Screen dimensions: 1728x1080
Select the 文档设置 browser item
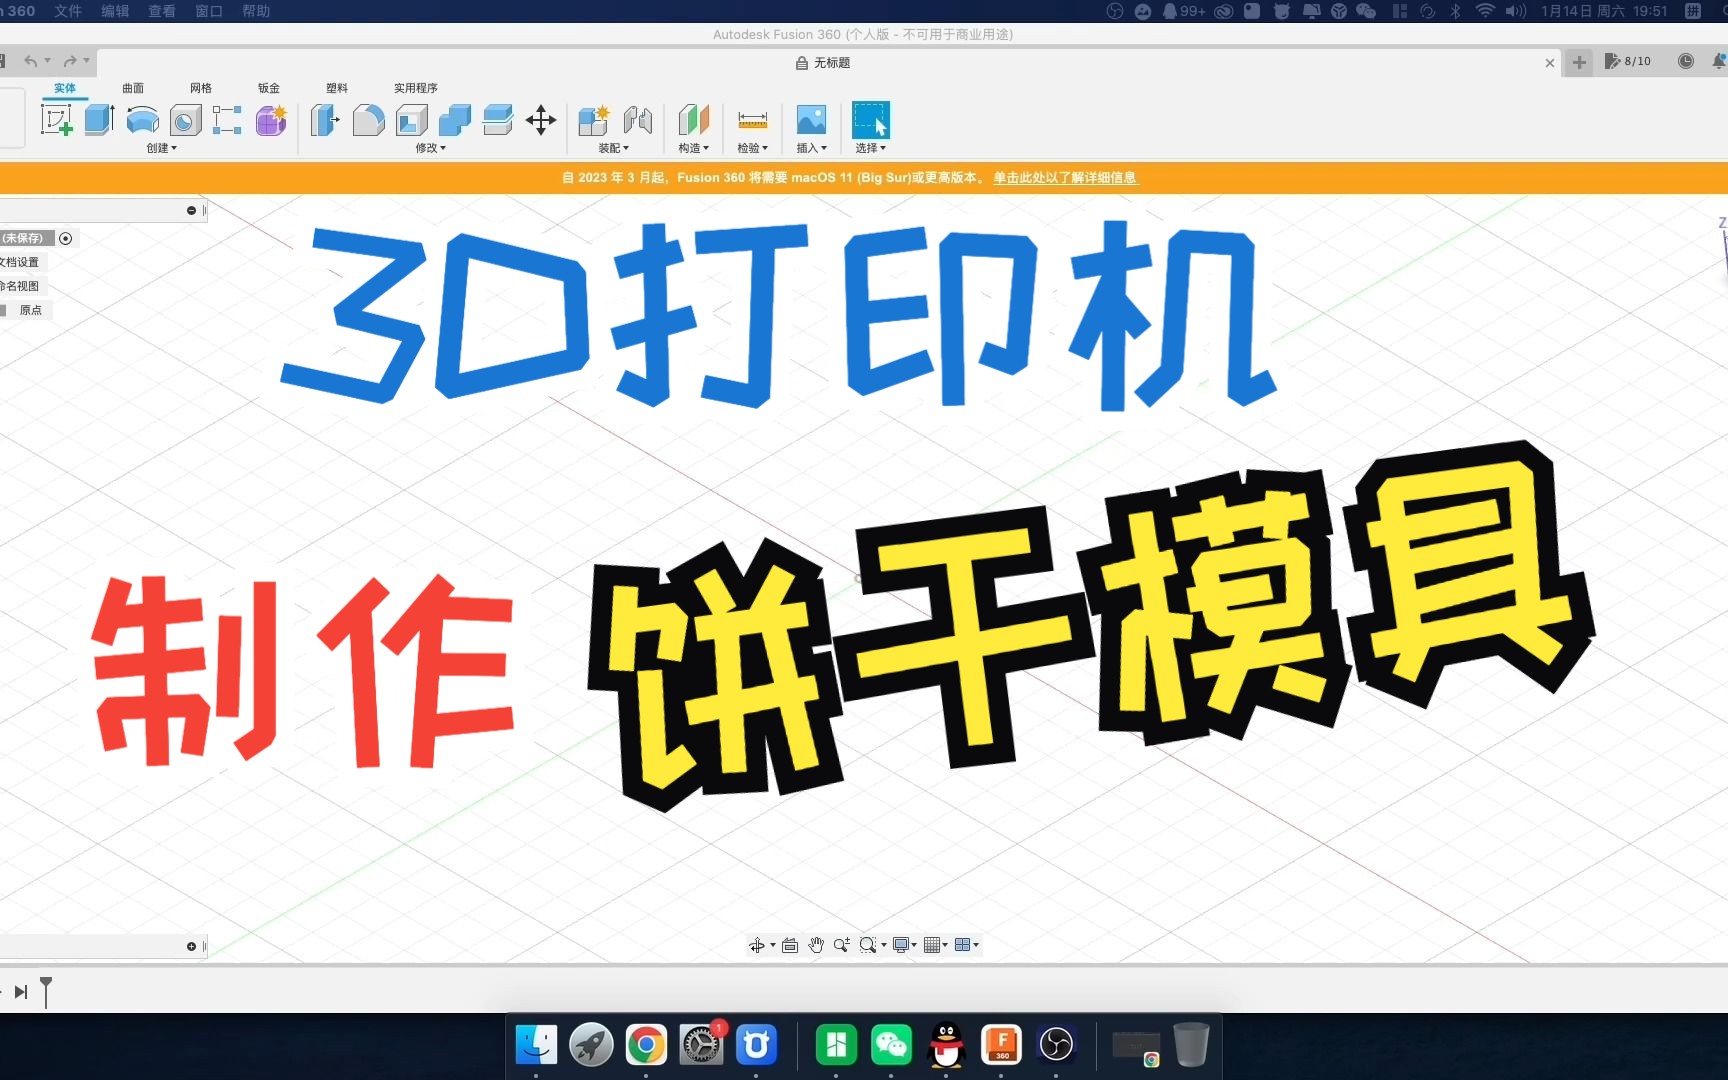pyautogui.click(x=20, y=262)
